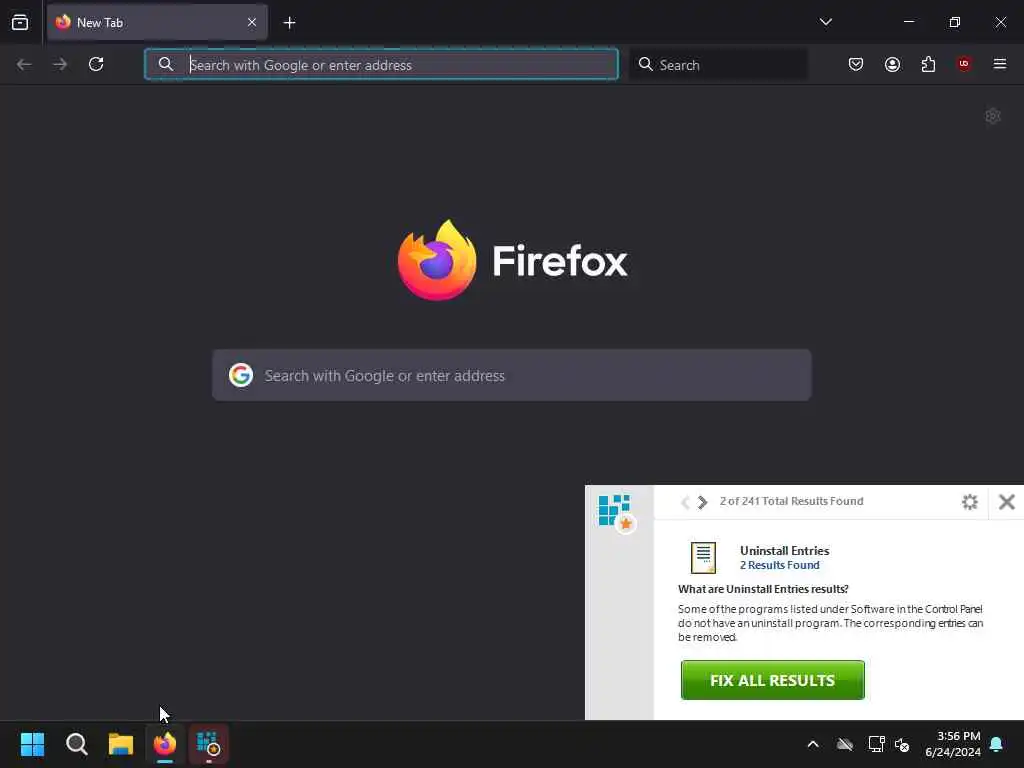Open the clock and date 3:56 PM
The width and height of the screenshot is (1024, 768).
coord(953,744)
